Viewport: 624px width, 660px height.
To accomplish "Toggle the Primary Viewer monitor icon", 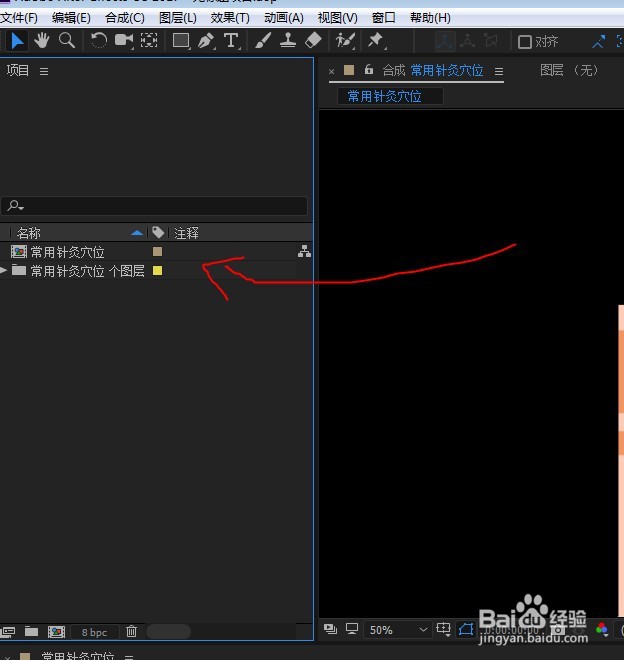I will coord(352,629).
